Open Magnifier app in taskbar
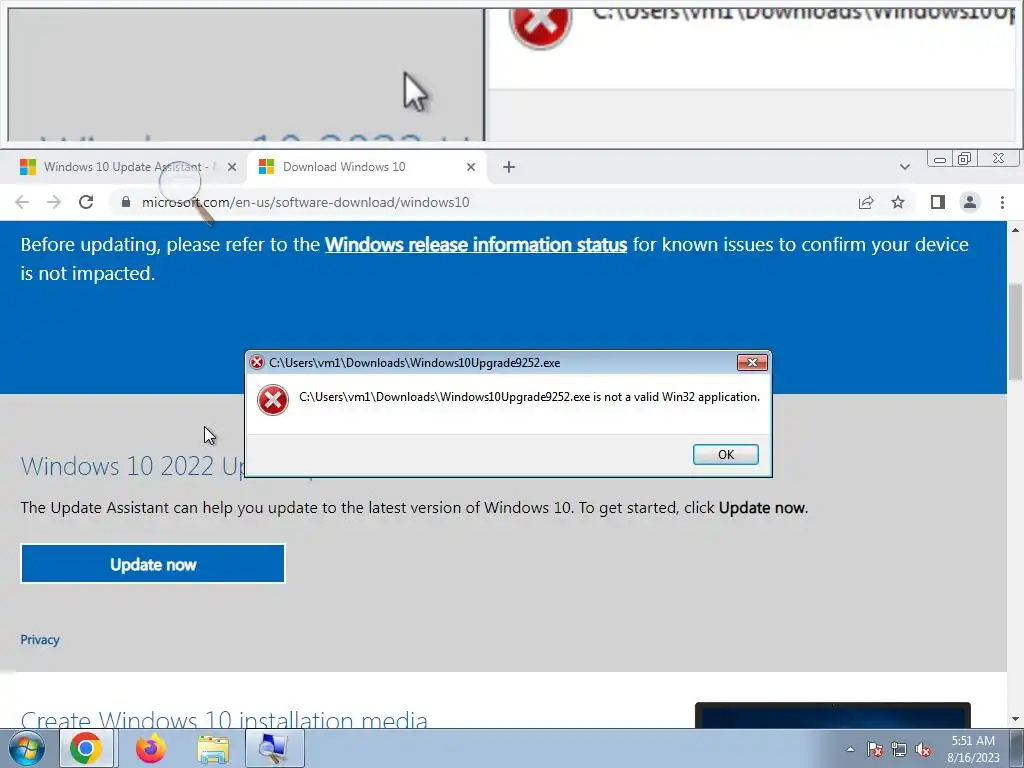 (x=274, y=748)
